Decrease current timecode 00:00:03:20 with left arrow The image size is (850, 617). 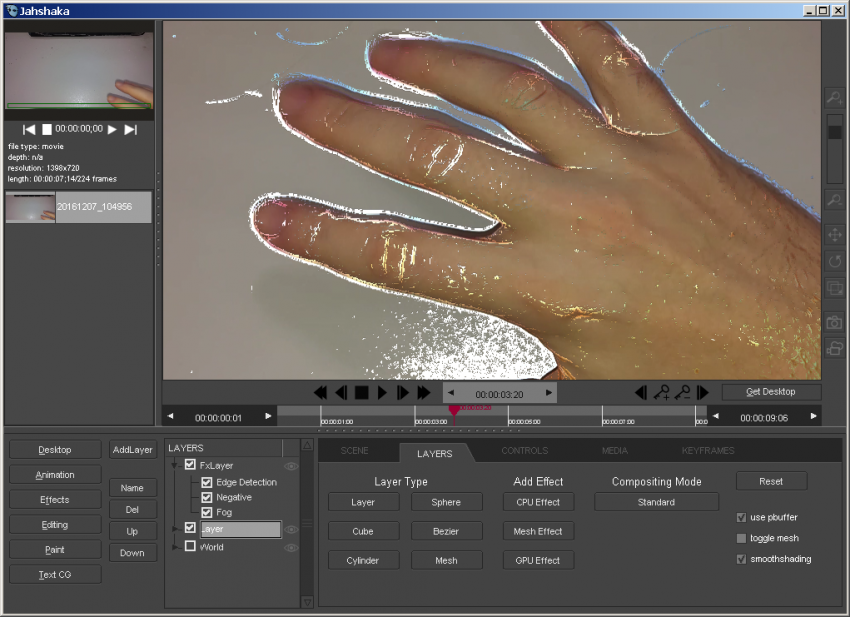pos(450,393)
